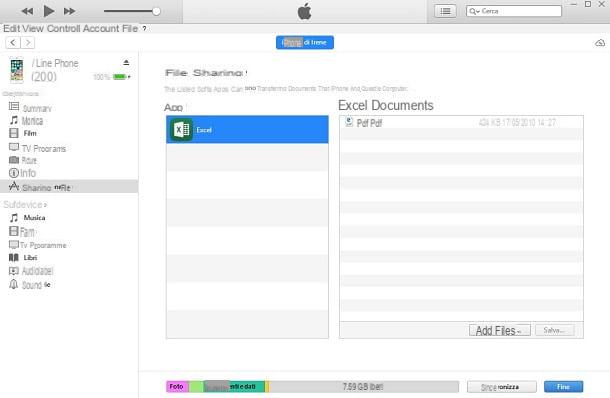
Task: Click the Salva button
Action: click(554, 330)
